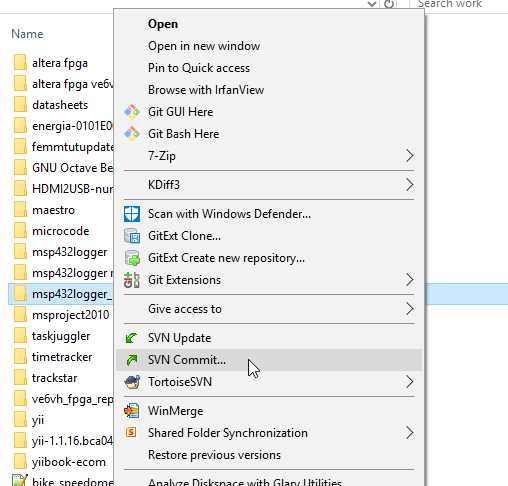Click the GitExt Create new repository icon
508x486 pixels.
132,258
